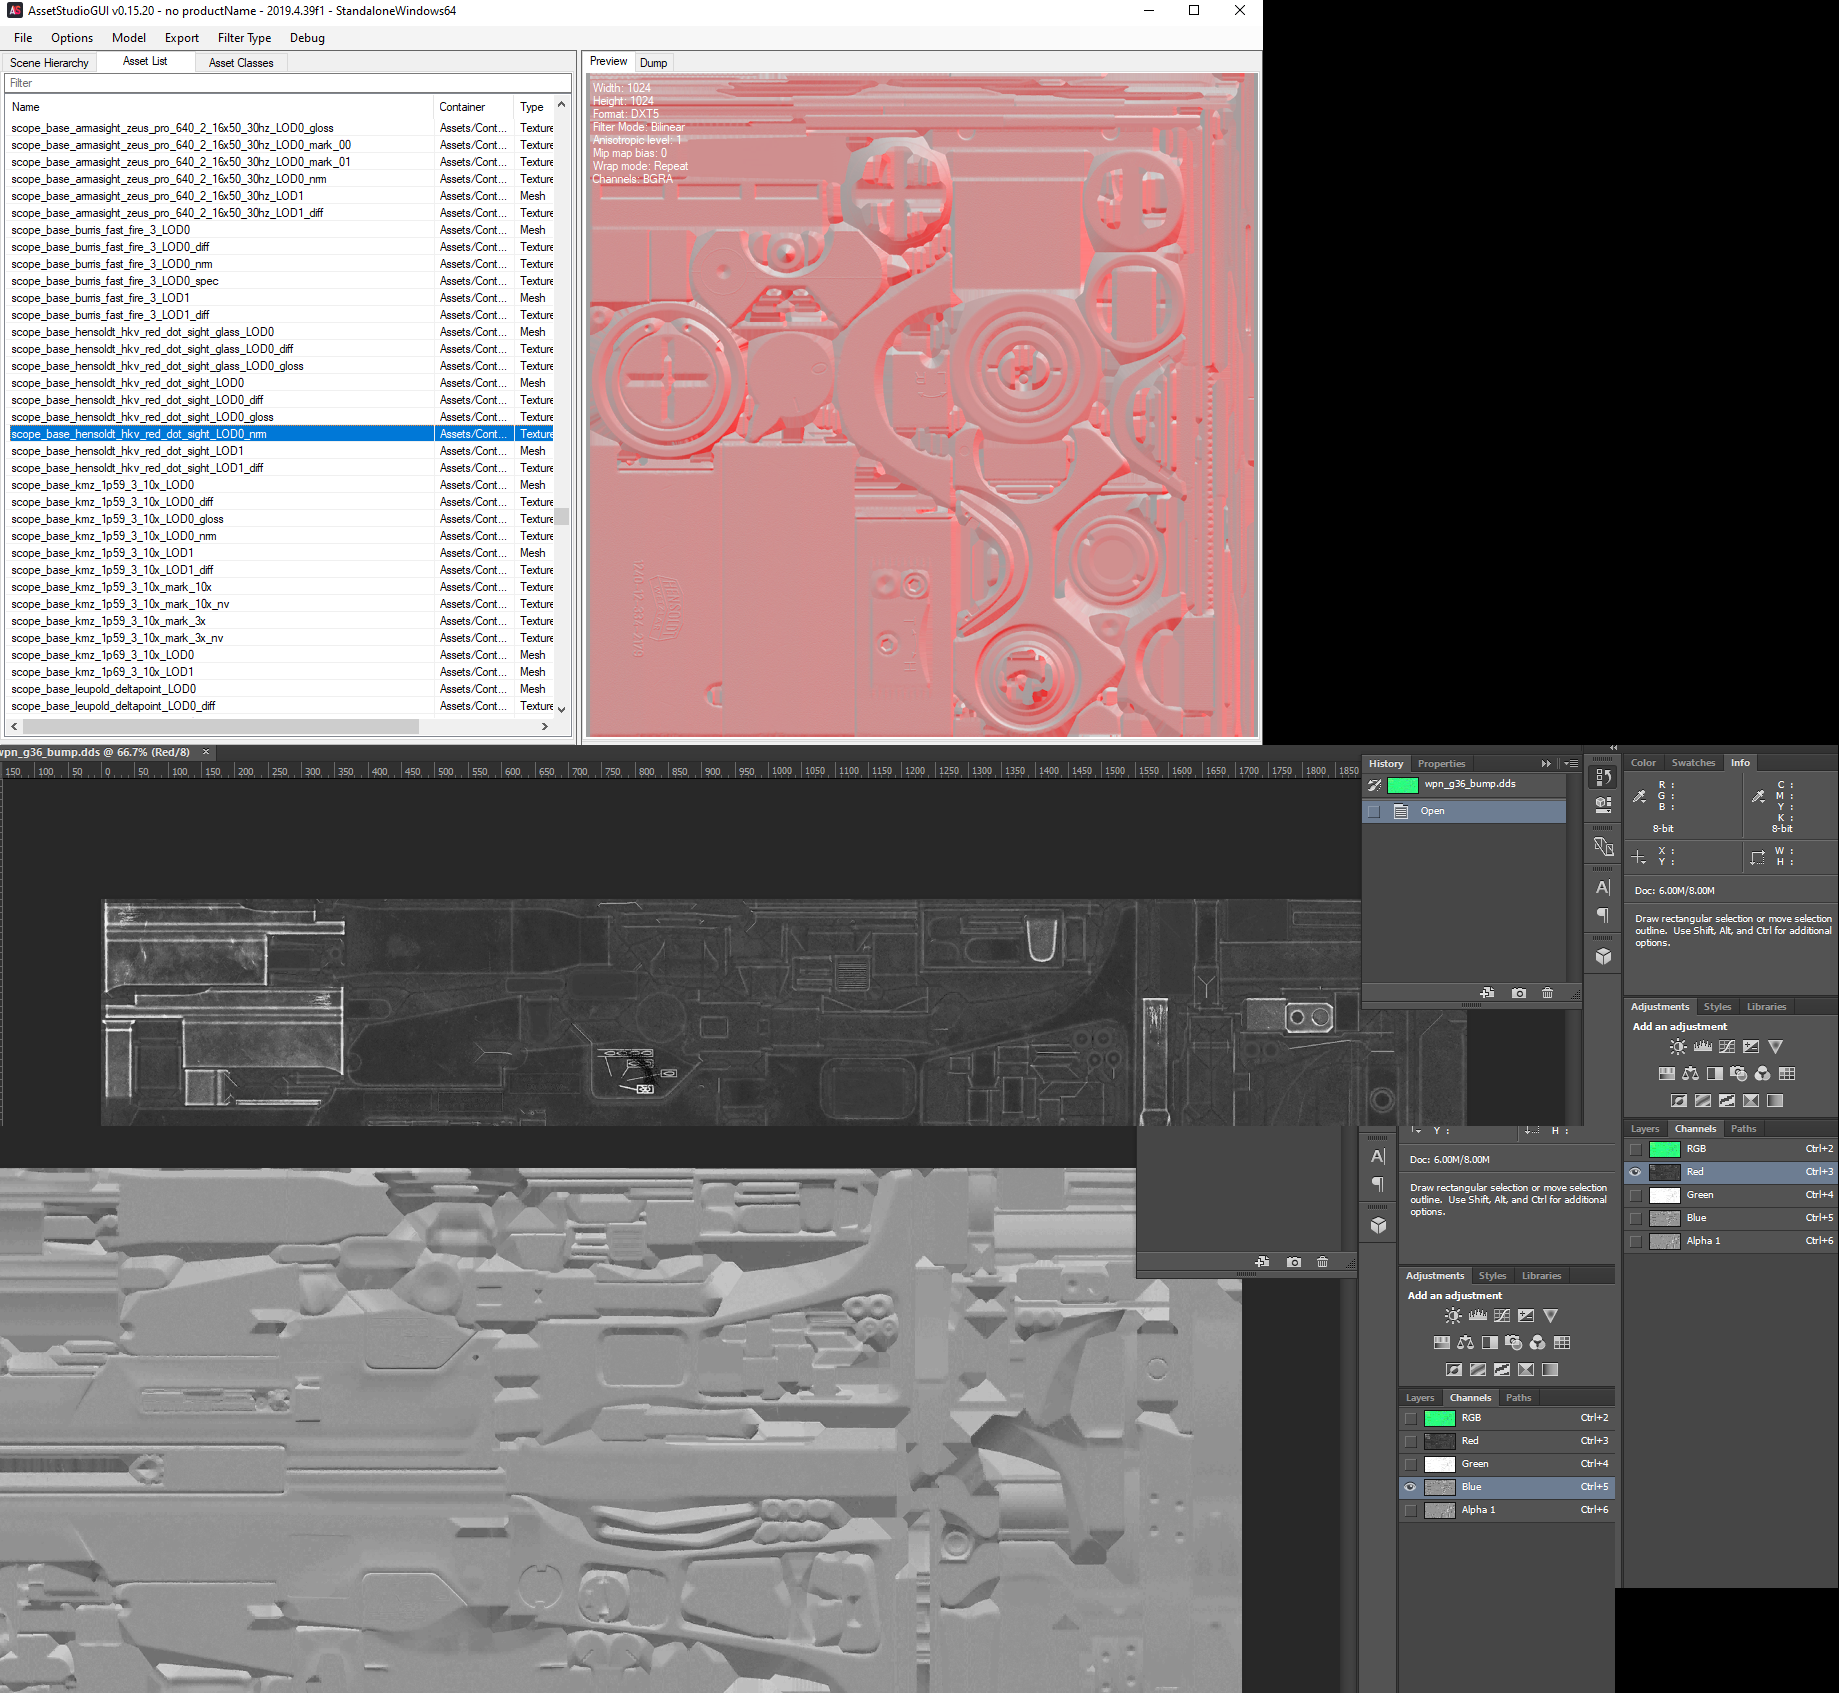This screenshot has width=1839, height=1693.
Task: Add Black & White adjustment in upper Adjustments panel
Action: click(x=1715, y=1074)
